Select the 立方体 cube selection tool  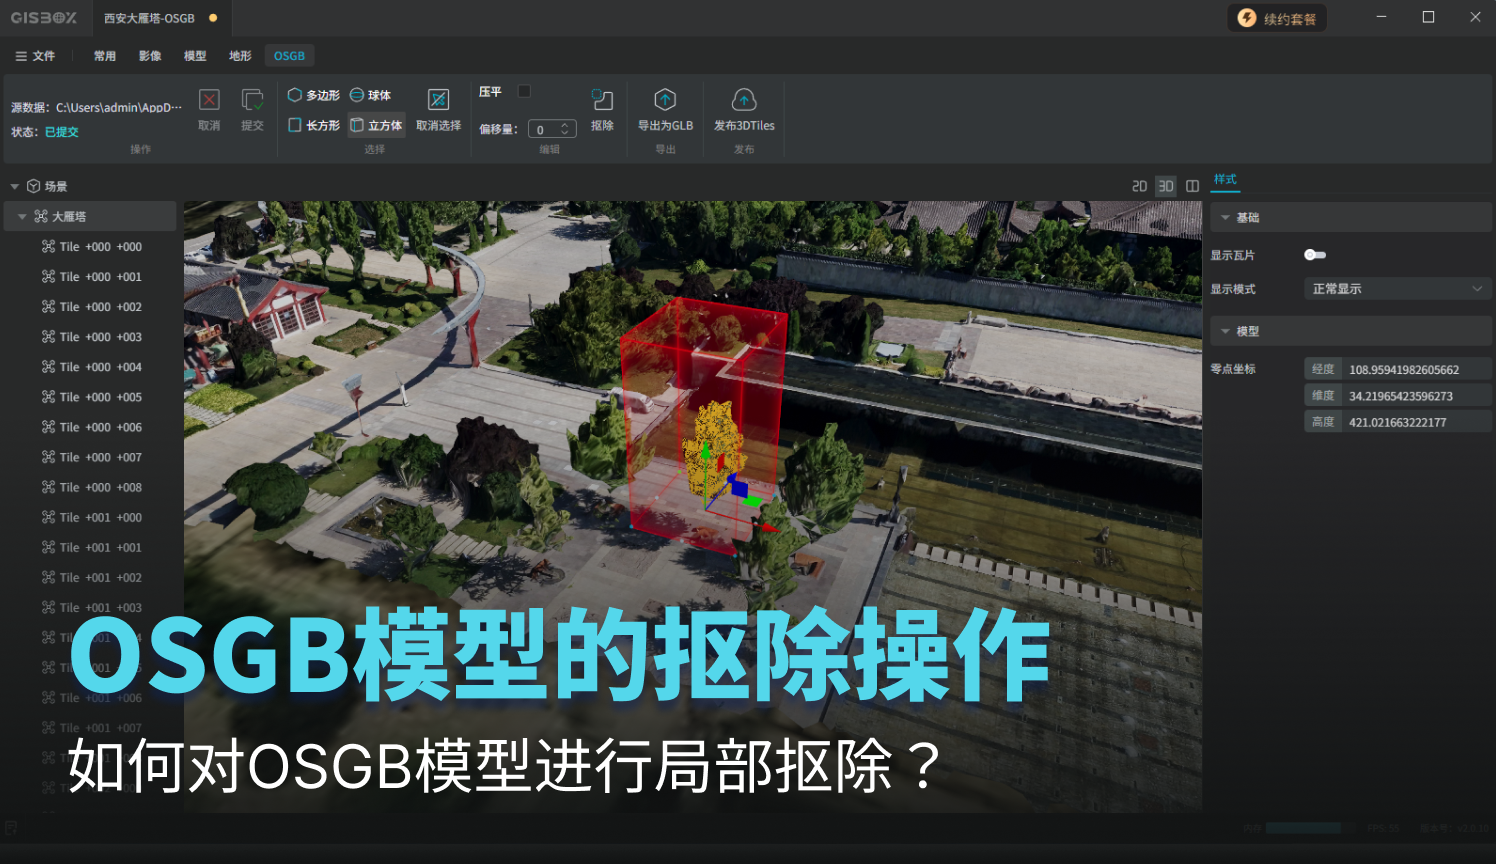[376, 125]
